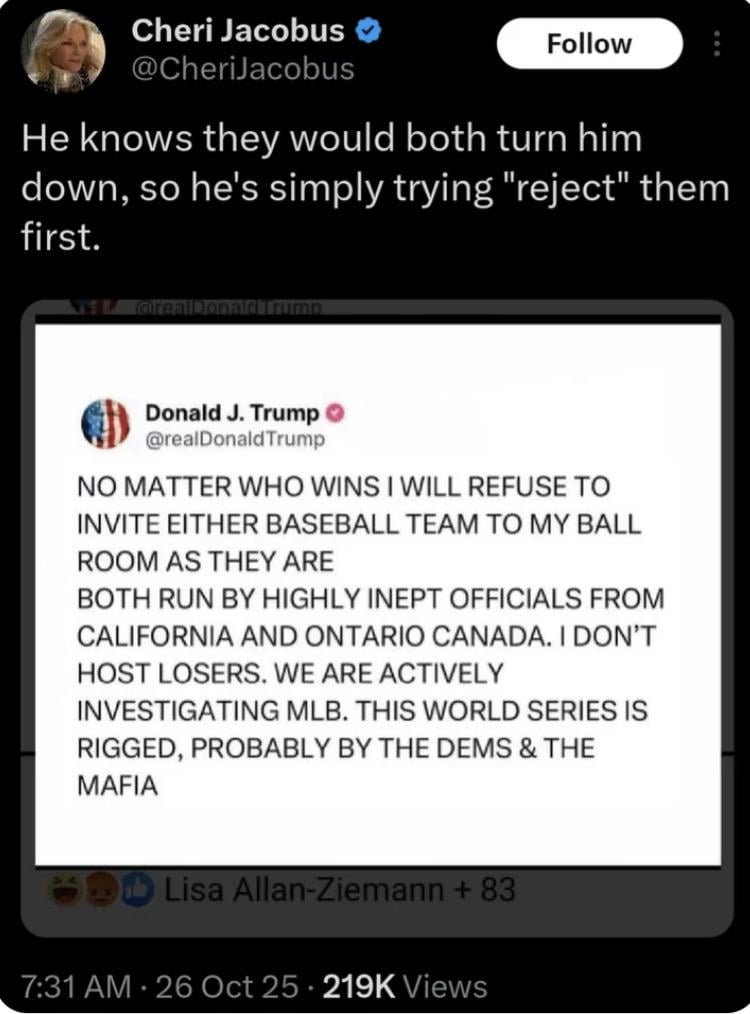Click Donald J. Trump flag avatar

pyautogui.click(x=106, y=423)
